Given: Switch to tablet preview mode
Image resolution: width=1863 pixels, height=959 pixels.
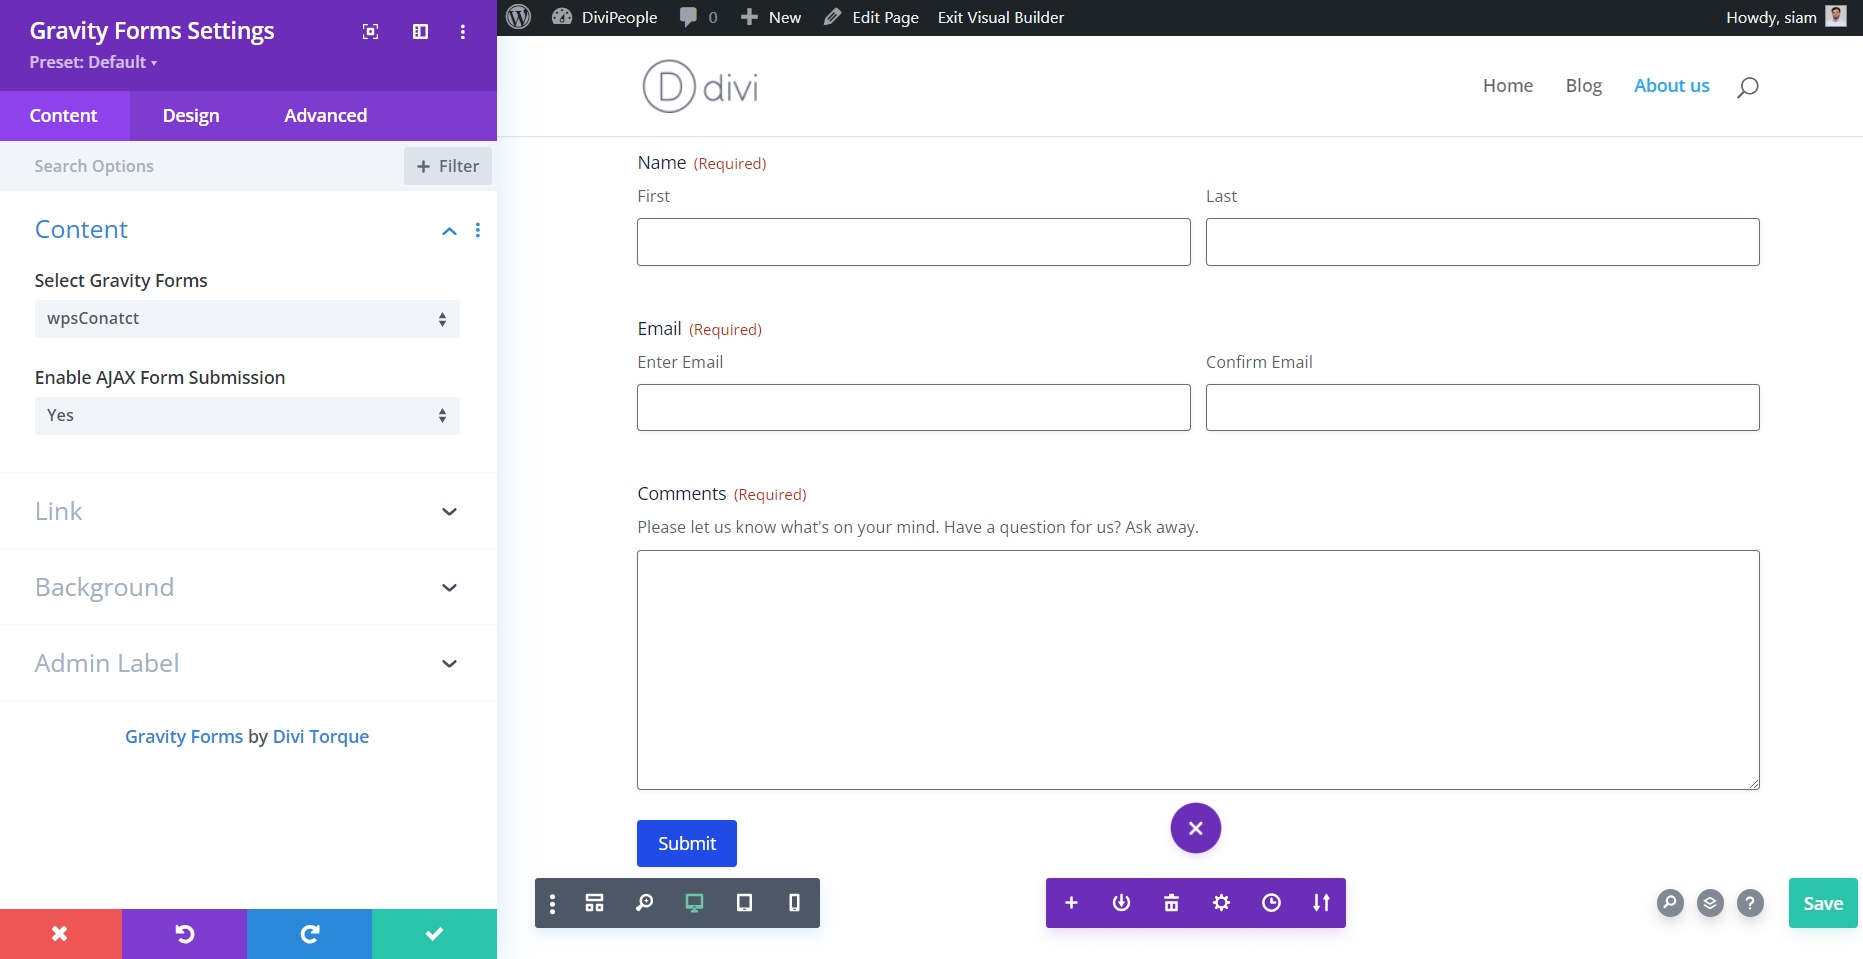Looking at the screenshot, I should (x=744, y=902).
